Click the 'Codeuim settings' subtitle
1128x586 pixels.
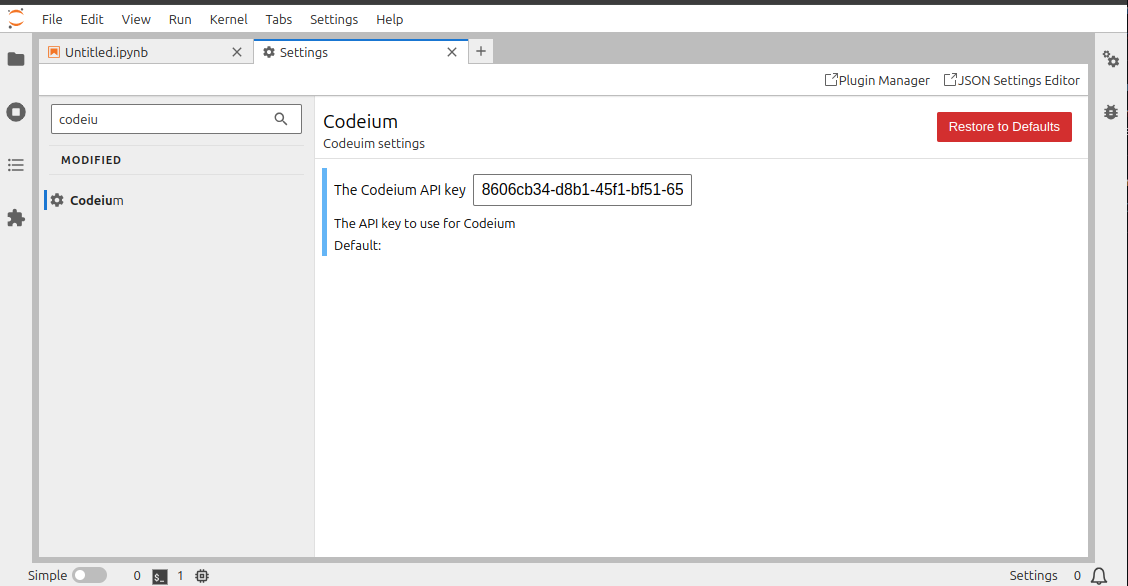coord(374,143)
